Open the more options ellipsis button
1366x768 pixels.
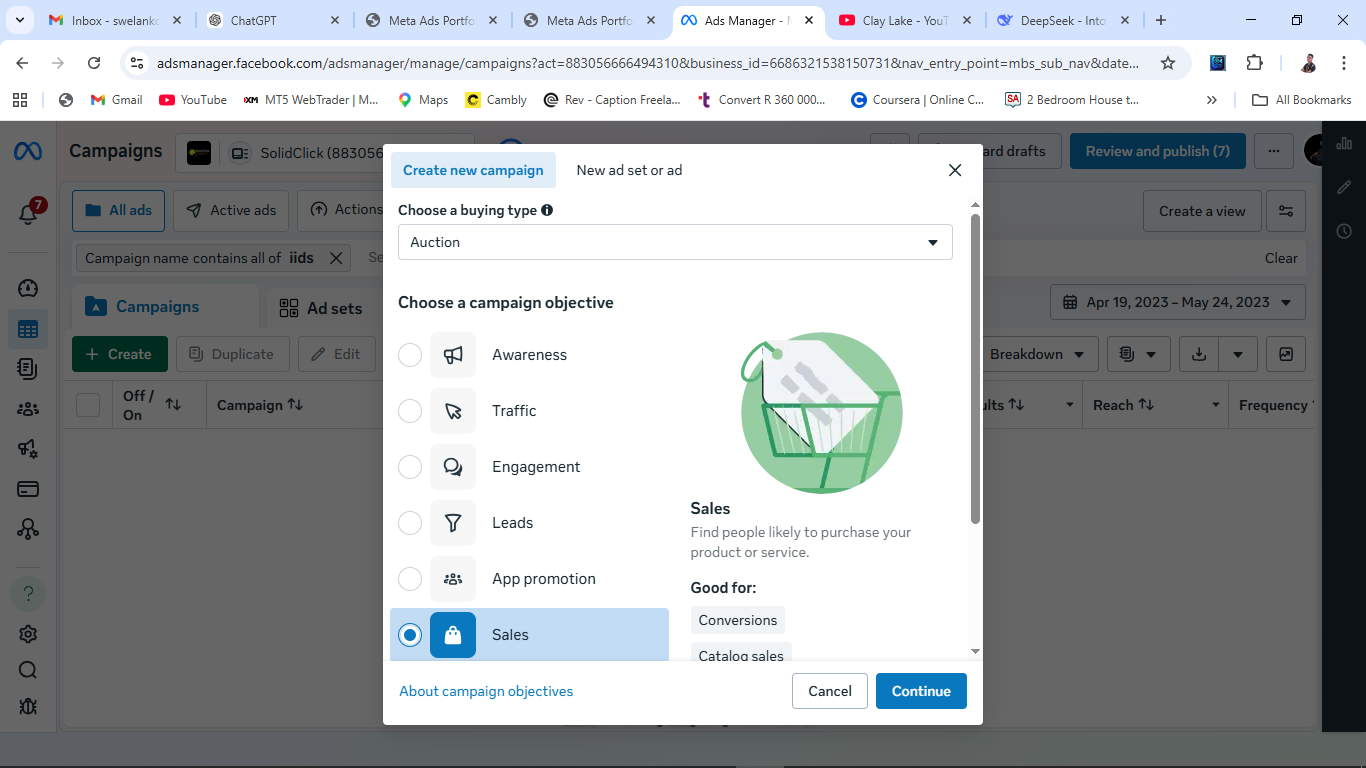point(1273,151)
